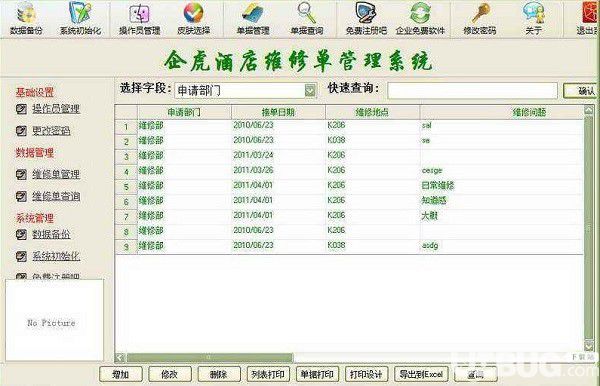Click the 修改密码 key icon

tap(479, 18)
